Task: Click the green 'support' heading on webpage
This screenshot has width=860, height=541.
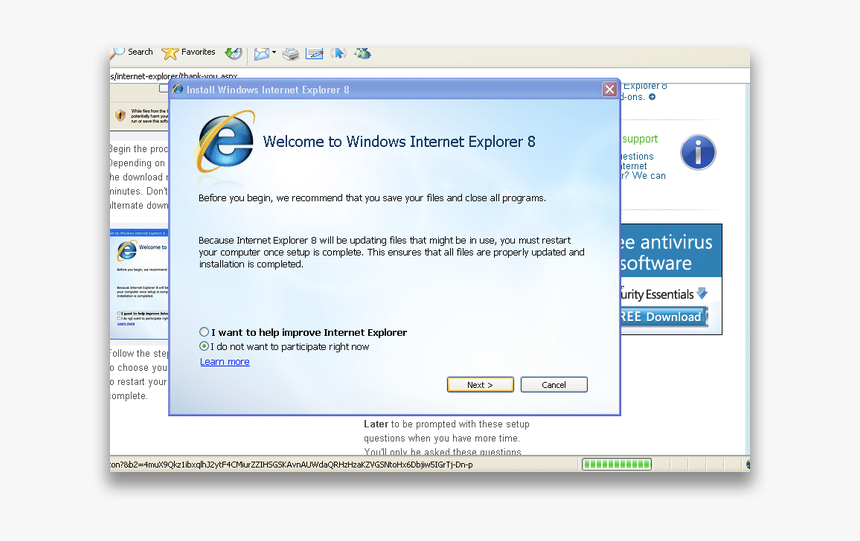Action: tap(640, 139)
